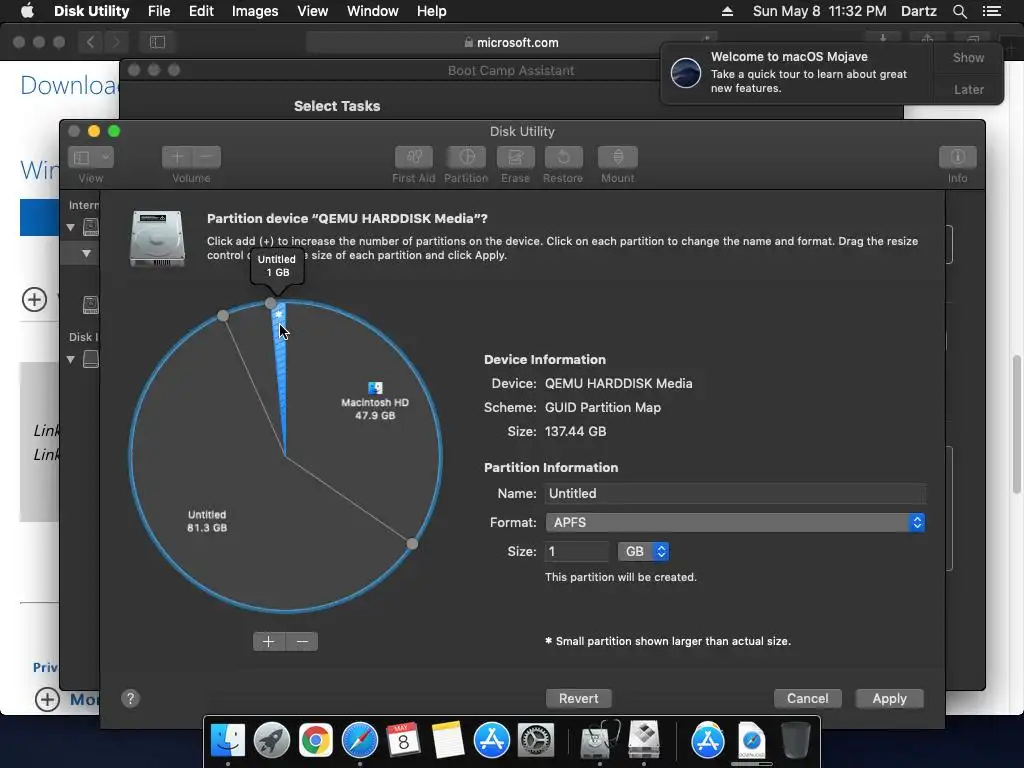Viewport: 1024px width, 768px height.
Task: Select the blue 1 GB Untitled slice
Action: pos(280,366)
